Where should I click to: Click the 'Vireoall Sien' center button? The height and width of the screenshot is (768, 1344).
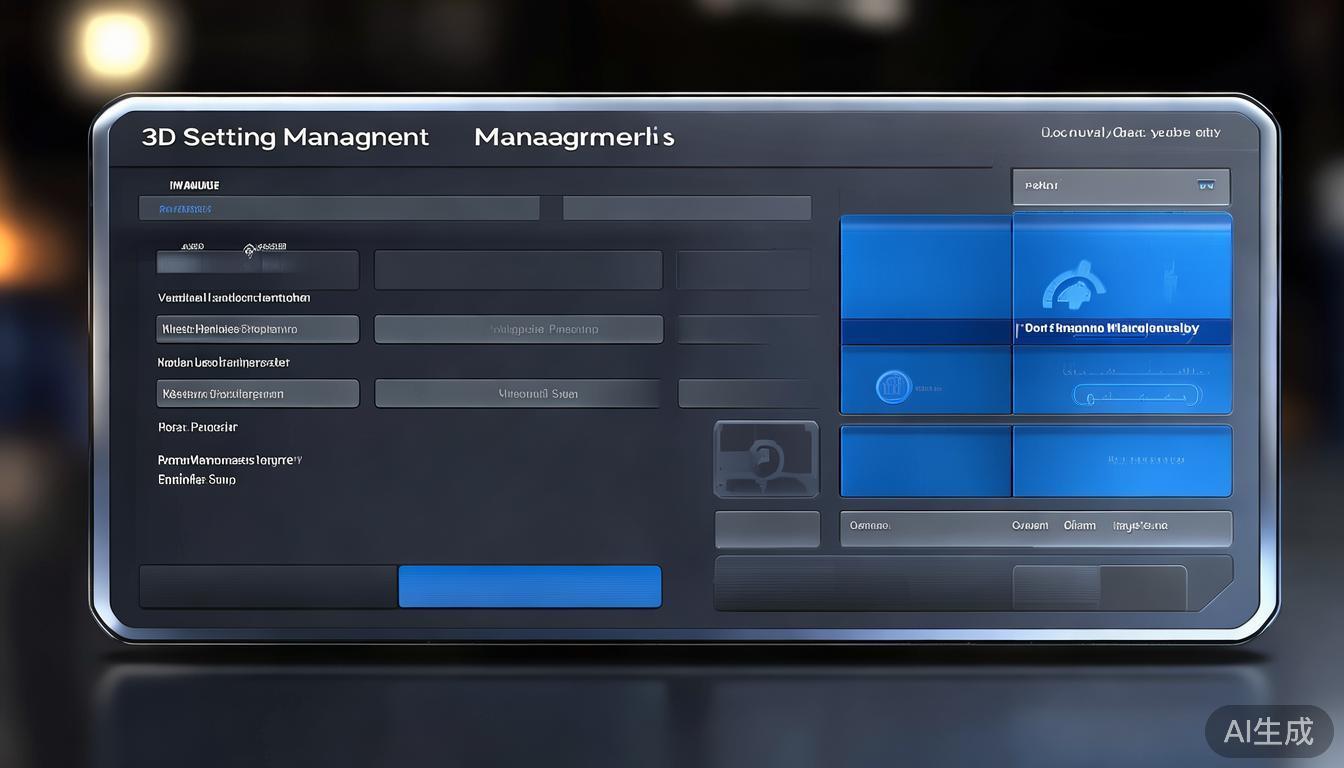tap(518, 394)
